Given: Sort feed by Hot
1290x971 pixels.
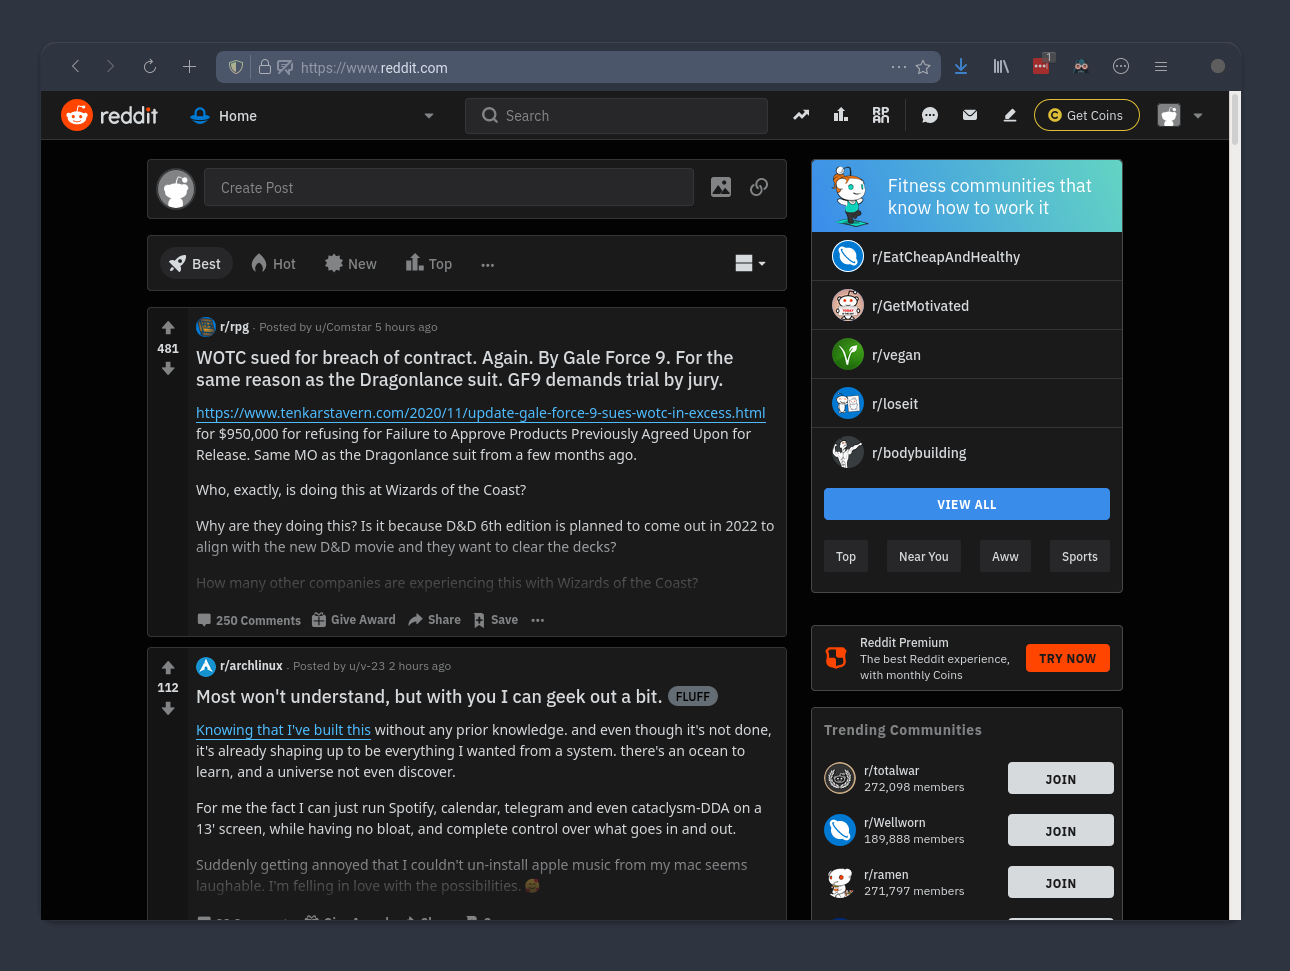Looking at the screenshot, I should (274, 263).
